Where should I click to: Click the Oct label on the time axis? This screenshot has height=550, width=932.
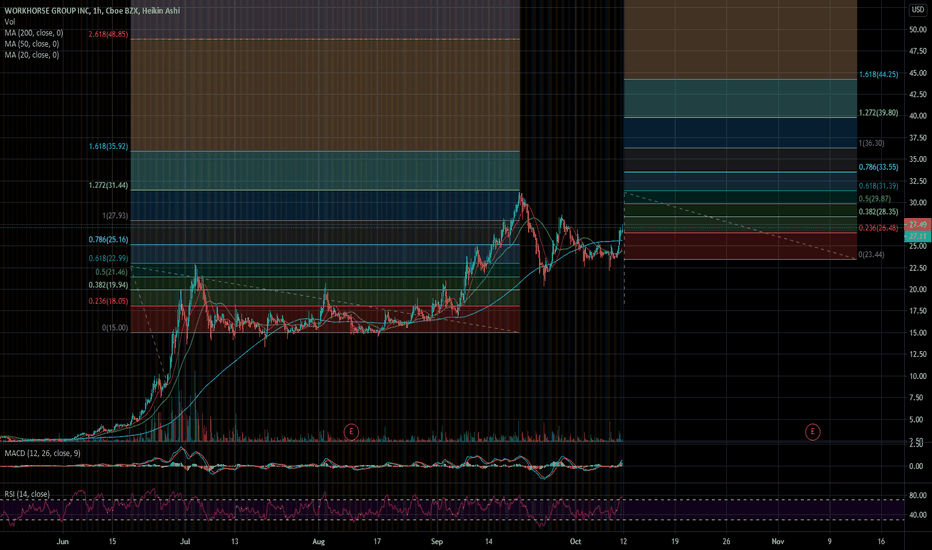[575, 542]
